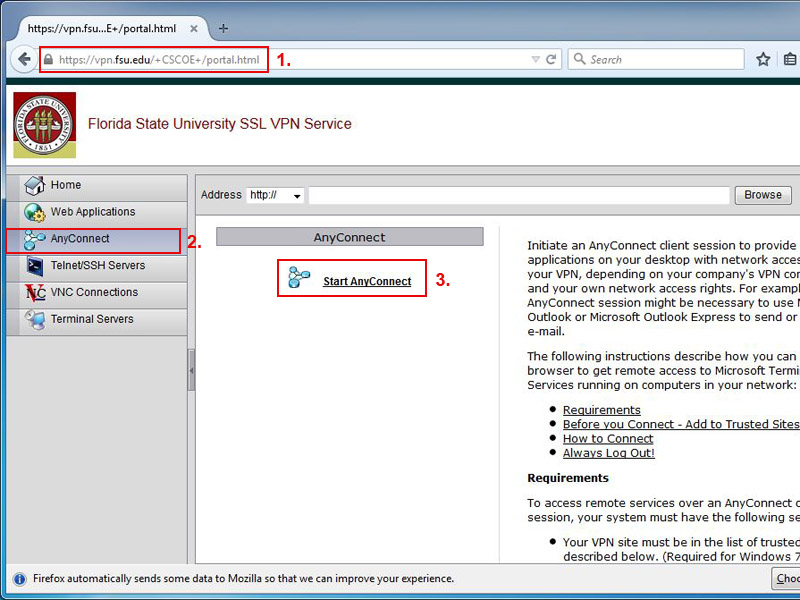Collapse the sidebar using the divider handle
This screenshot has height=600, width=800.
(191, 370)
